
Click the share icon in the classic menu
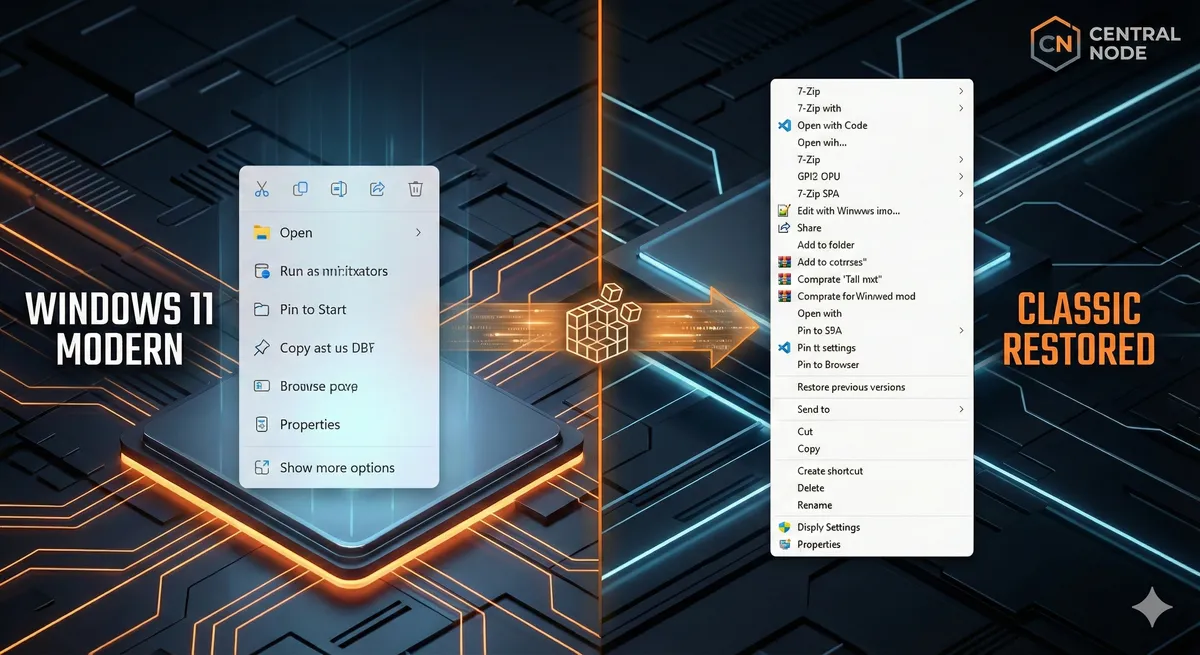[785, 228]
